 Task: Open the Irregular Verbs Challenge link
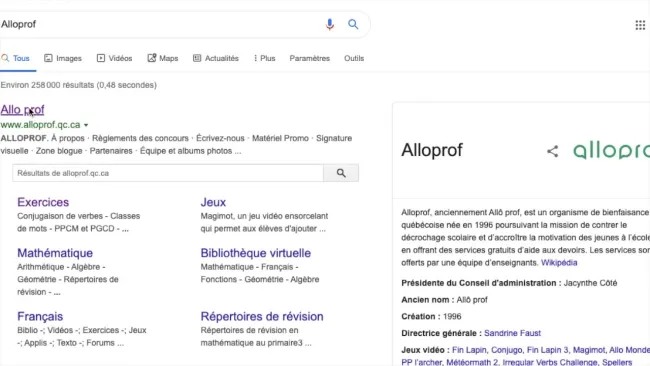coord(550,362)
